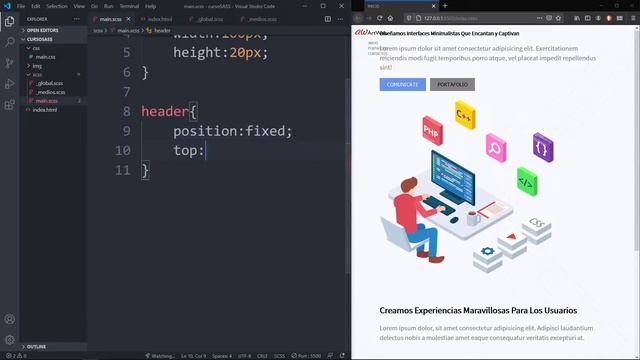This screenshot has height=360, width=640.
Task: Click the Brave-like lion extension icon
Action: pos(609,18)
